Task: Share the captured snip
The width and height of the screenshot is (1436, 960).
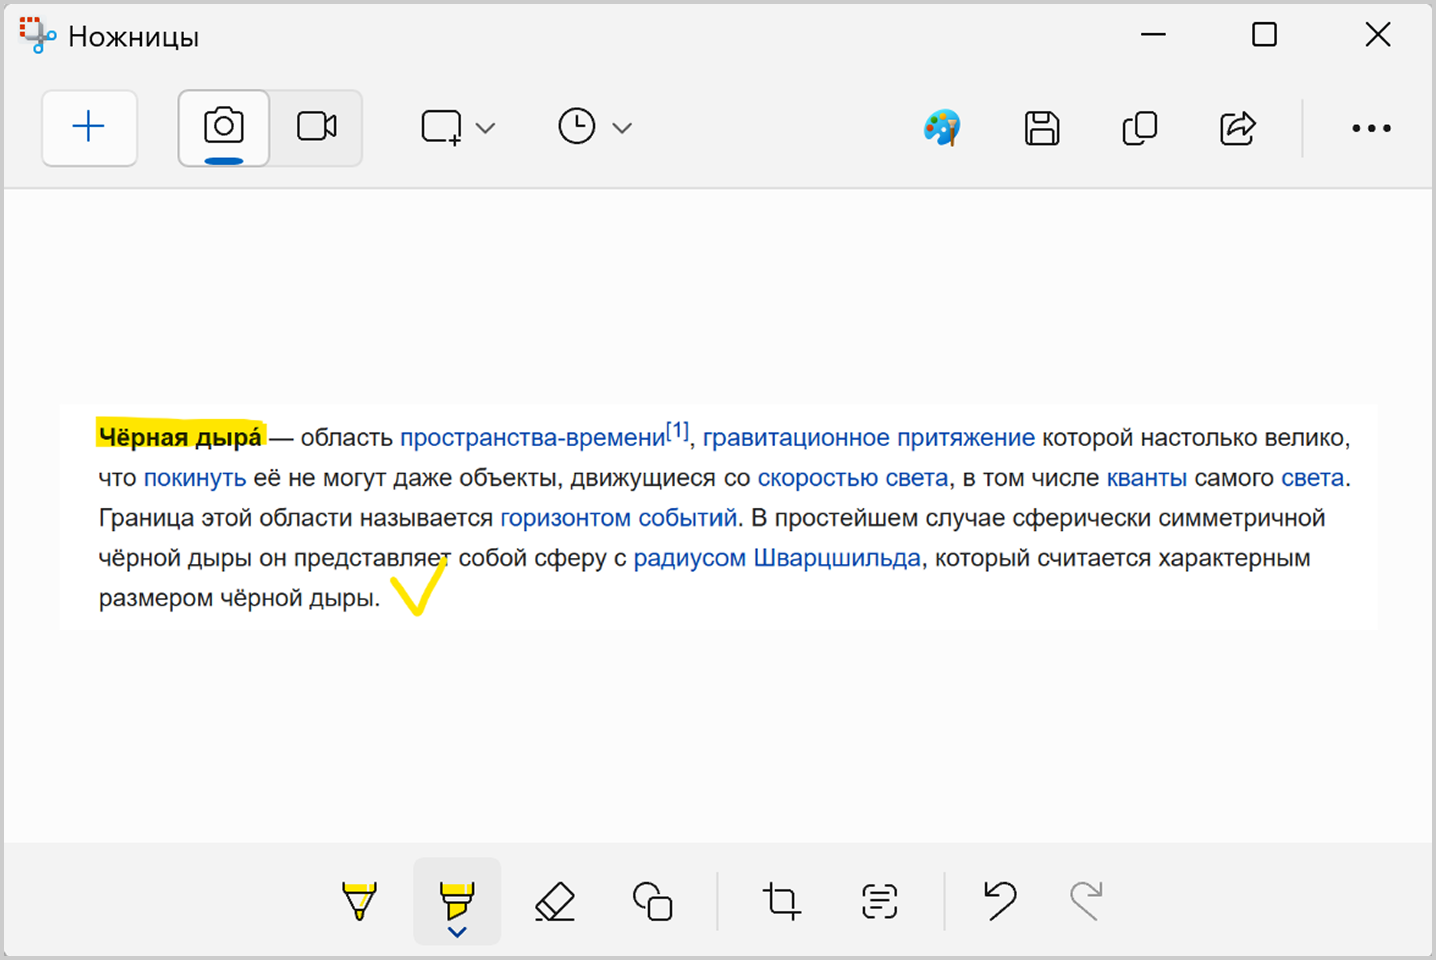Action: pyautogui.click(x=1237, y=128)
